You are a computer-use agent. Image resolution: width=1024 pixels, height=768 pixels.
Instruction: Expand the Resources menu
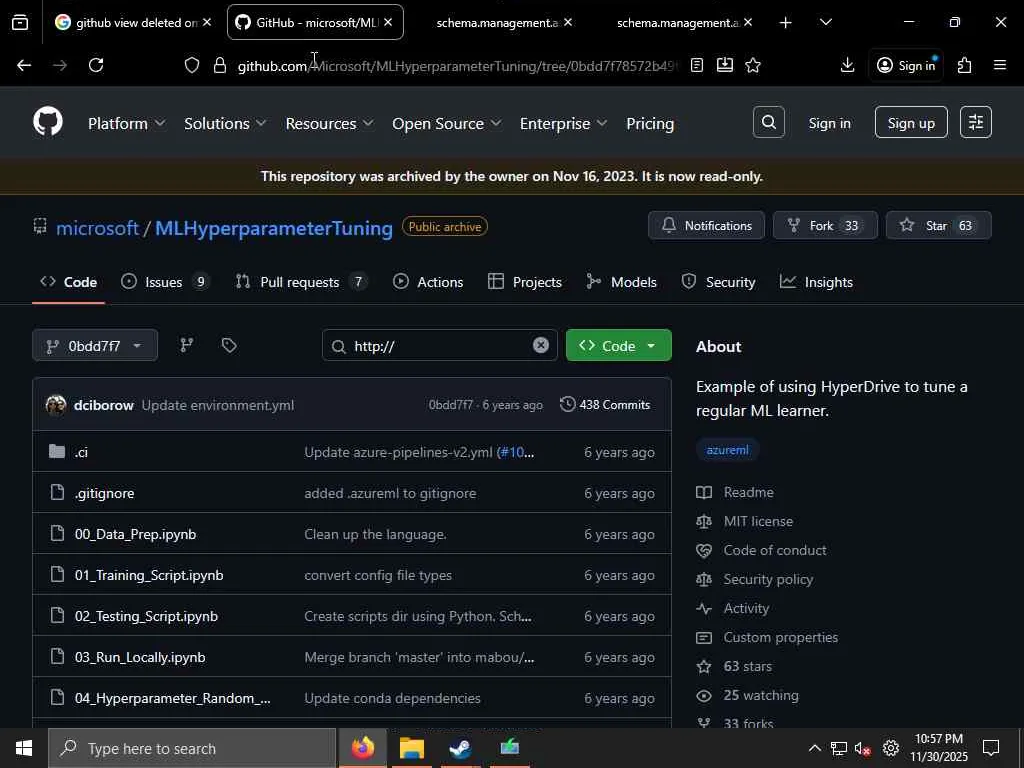pyautogui.click(x=330, y=123)
